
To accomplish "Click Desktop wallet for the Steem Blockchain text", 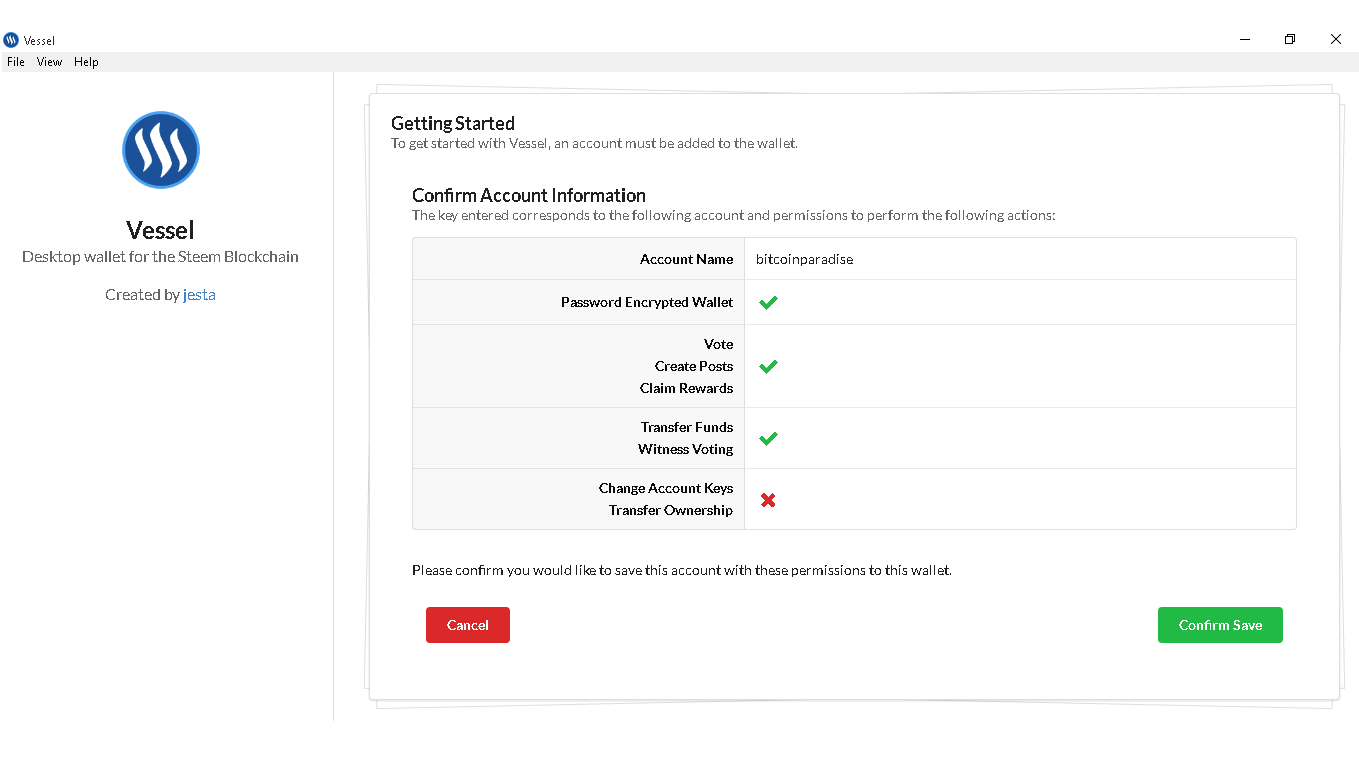I will click(160, 257).
